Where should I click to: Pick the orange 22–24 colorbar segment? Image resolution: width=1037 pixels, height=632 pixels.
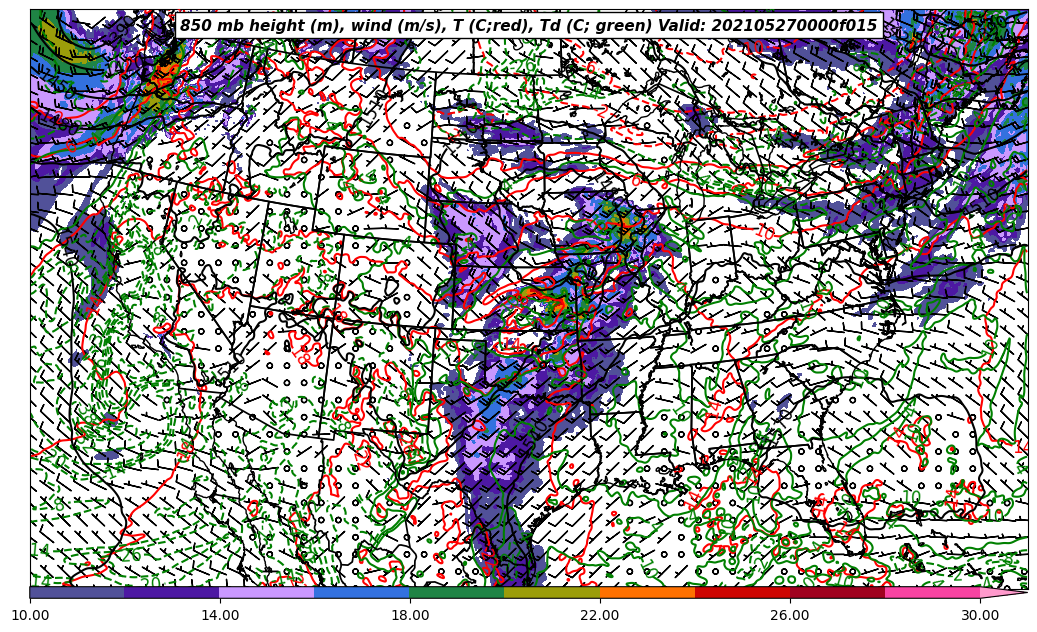pyautogui.click(x=647, y=592)
